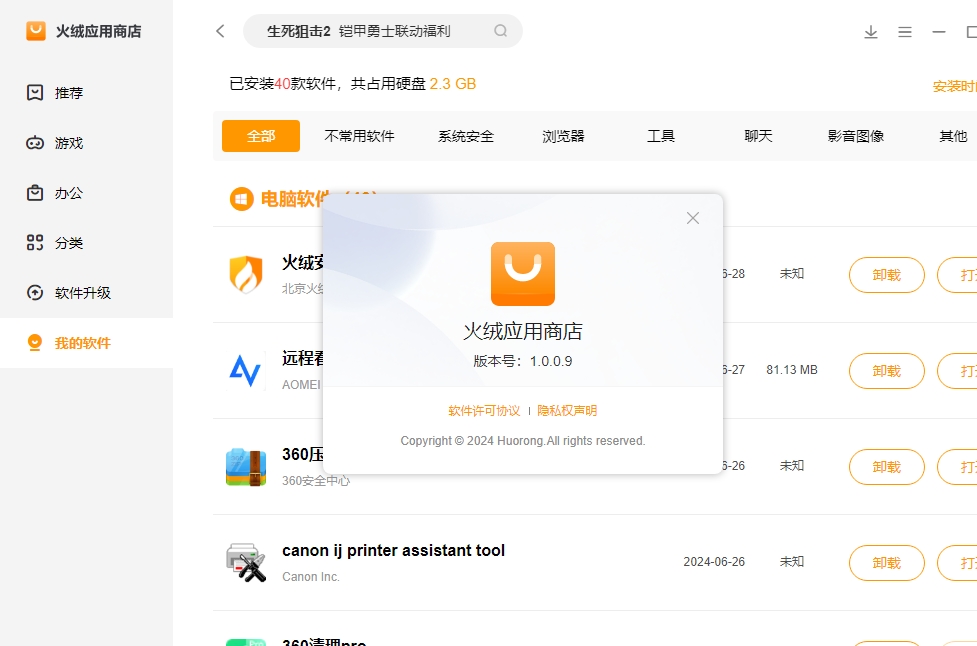
Task: Select the 全部 filter tab
Action: [260, 136]
